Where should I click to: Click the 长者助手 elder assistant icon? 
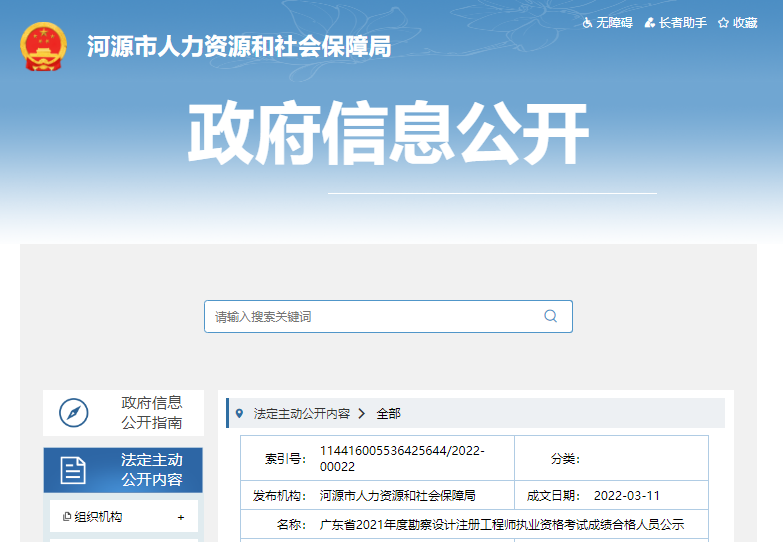tap(649, 22)
